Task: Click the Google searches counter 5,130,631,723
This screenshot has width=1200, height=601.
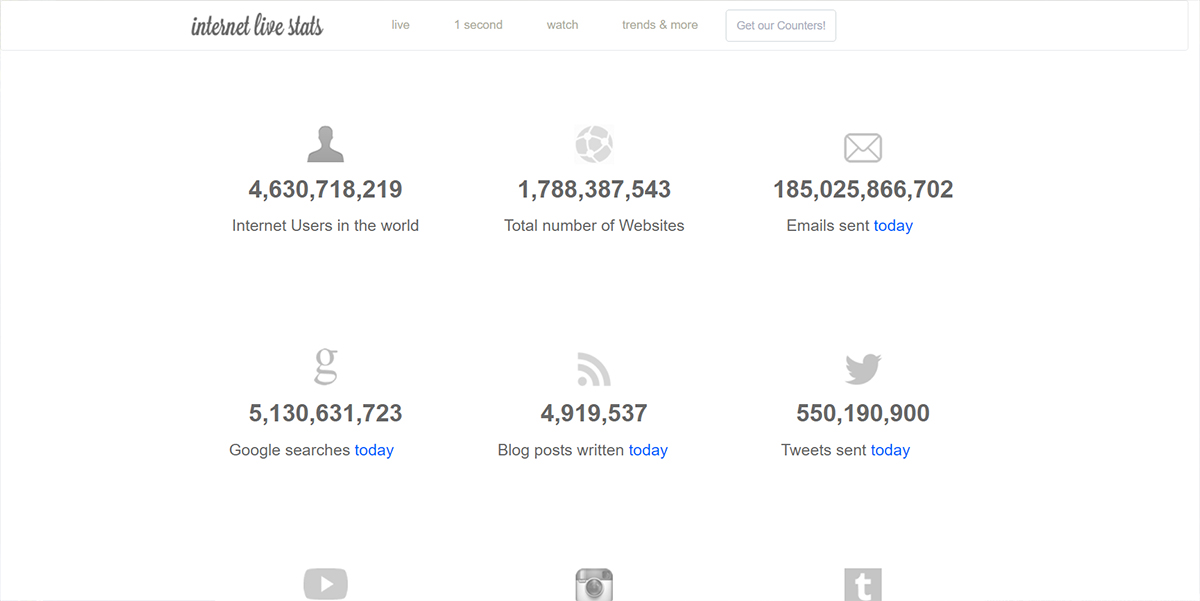Action: [x=325, y=413]
